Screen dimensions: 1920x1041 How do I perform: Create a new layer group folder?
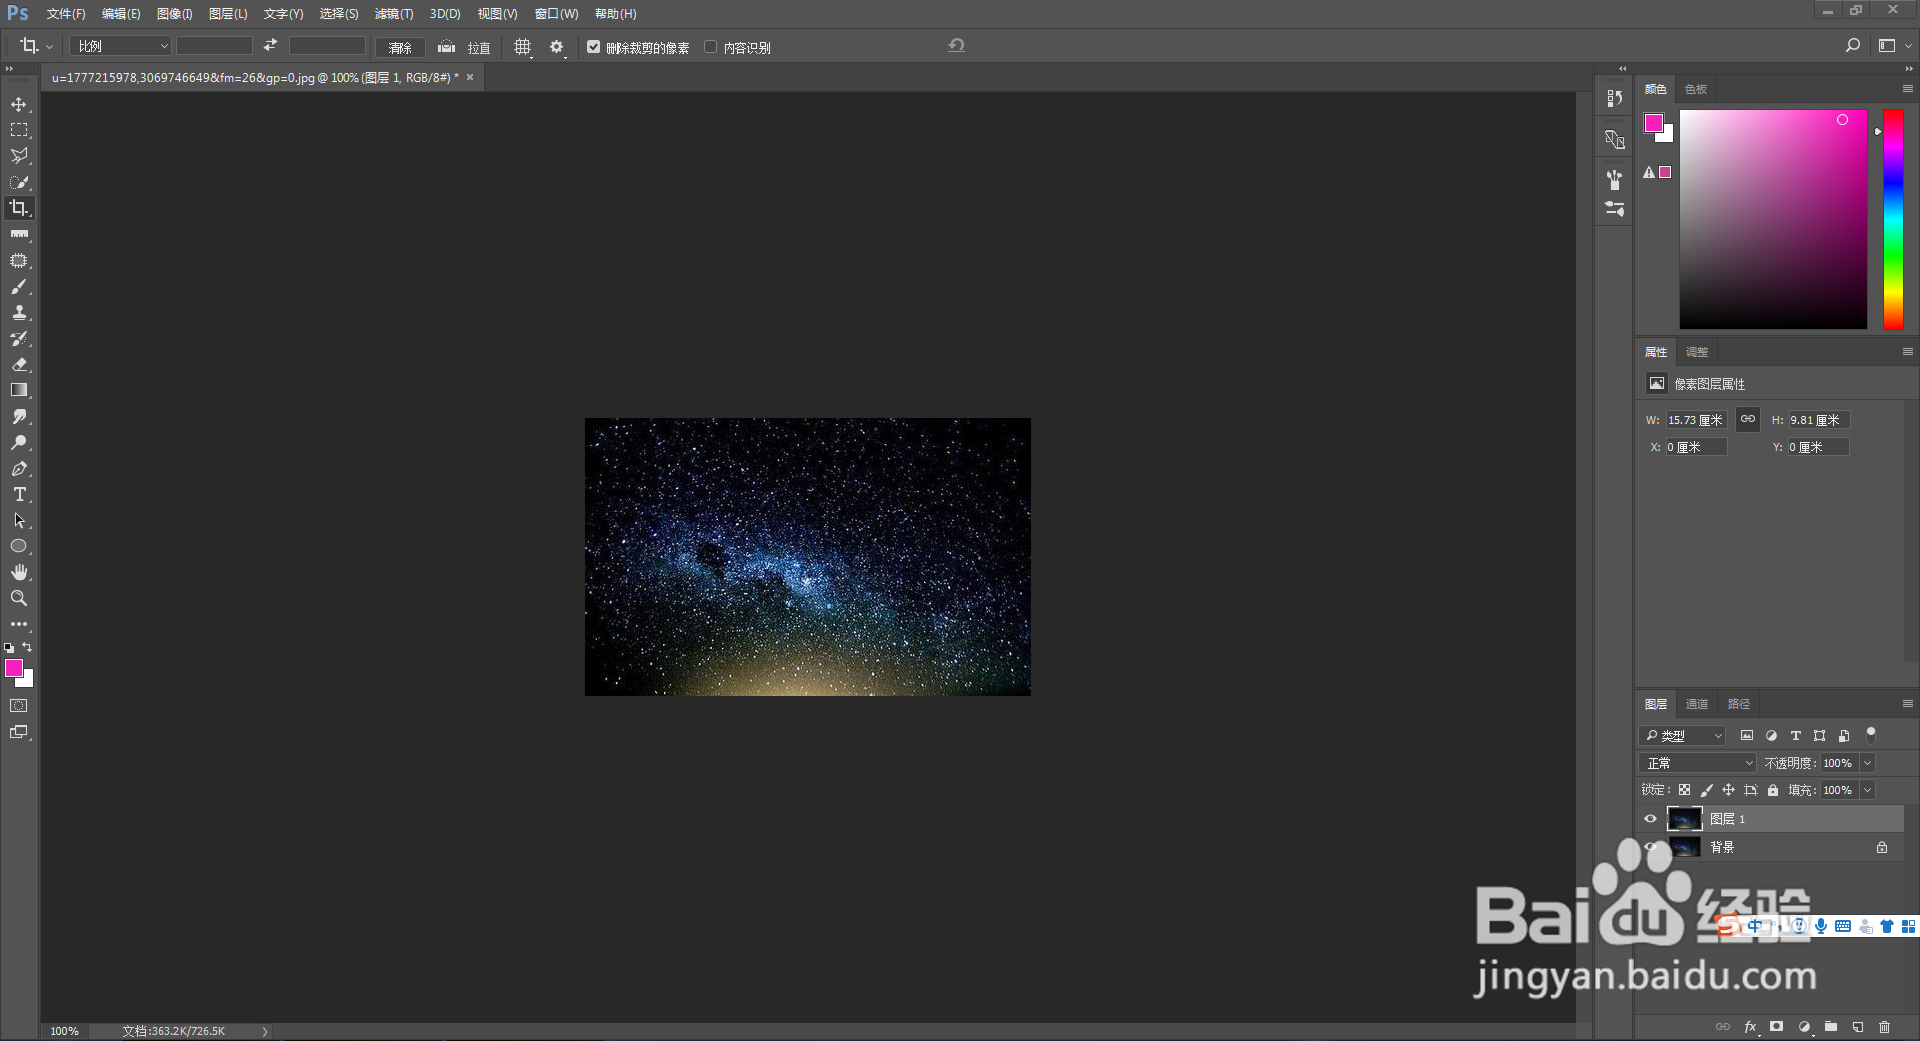click(1830, 1027)
